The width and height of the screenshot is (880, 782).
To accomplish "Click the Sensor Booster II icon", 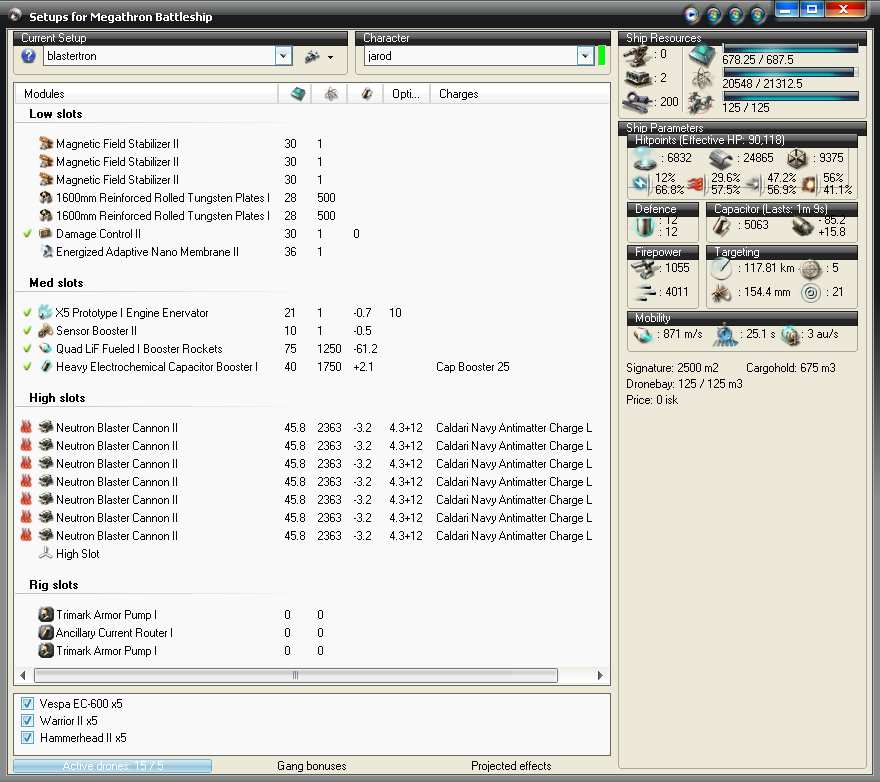I will click(45, 331).
